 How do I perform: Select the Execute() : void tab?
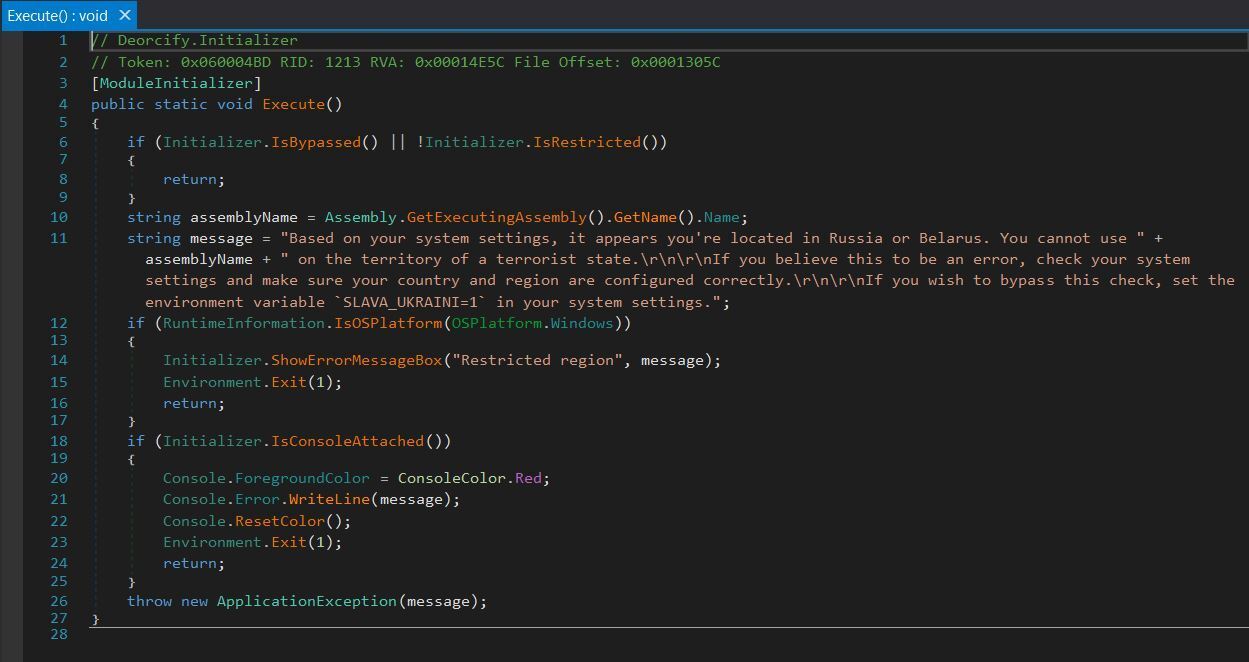tap(57, 15)
